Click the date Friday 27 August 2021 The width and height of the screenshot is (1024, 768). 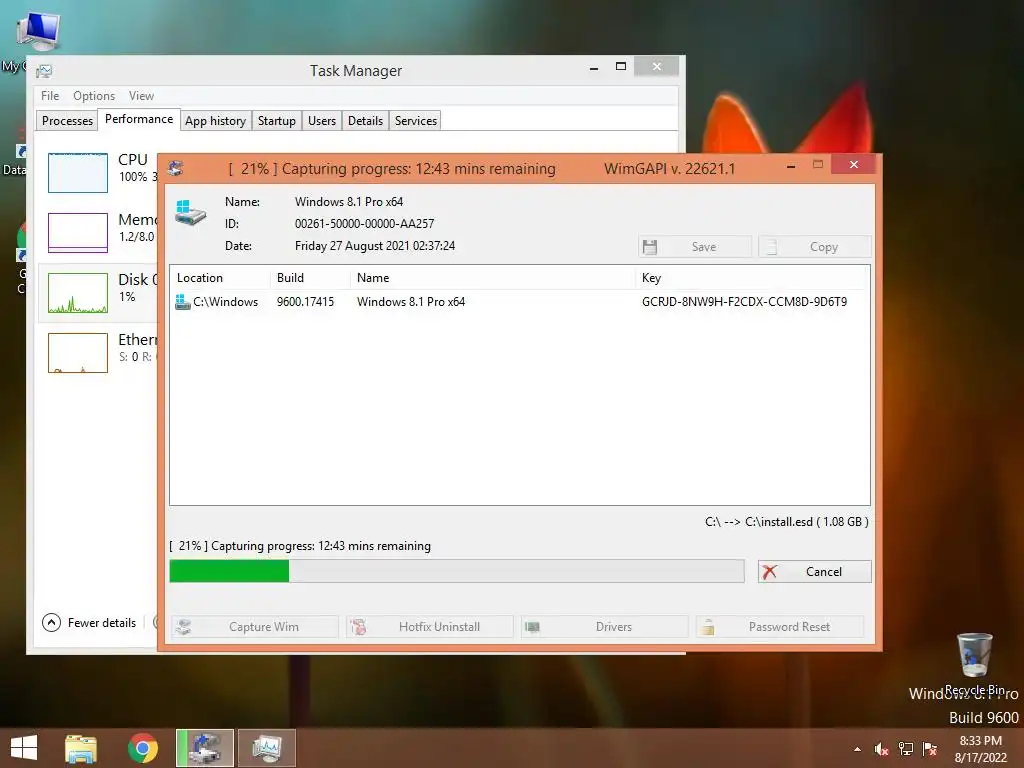pyautogui.click(x=375, y=246)
